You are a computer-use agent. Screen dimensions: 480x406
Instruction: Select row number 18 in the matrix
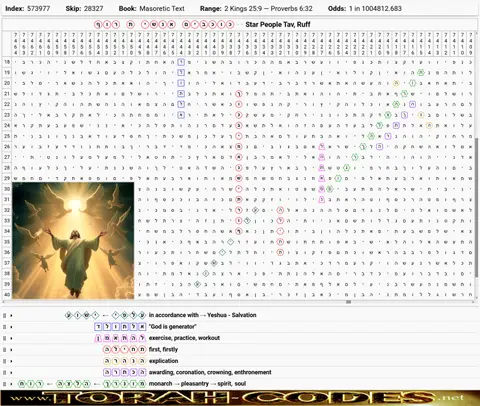(7, 62)
